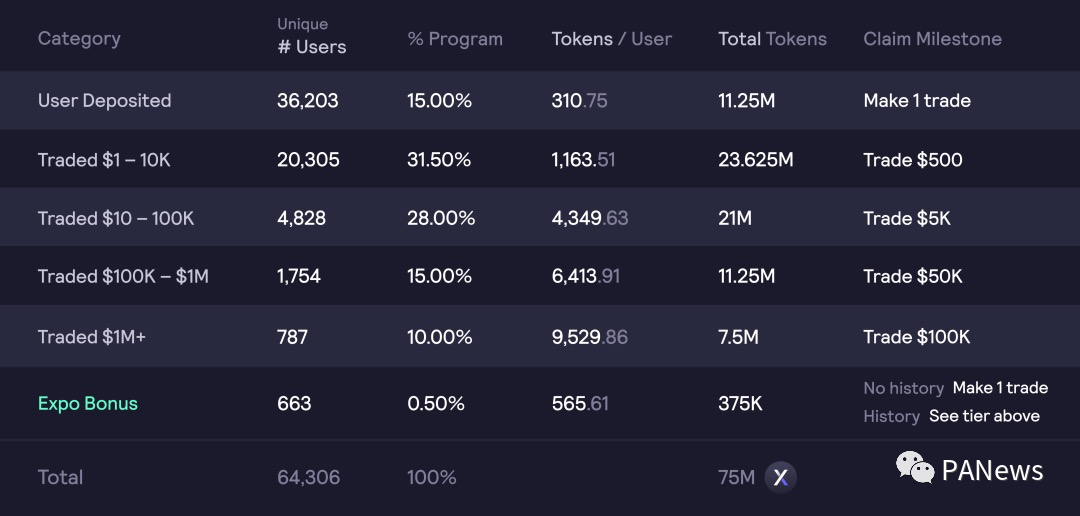Click the 565.61 tokens per user value
The width and height of the screenshot is (1080, 516).
(580, 404)
